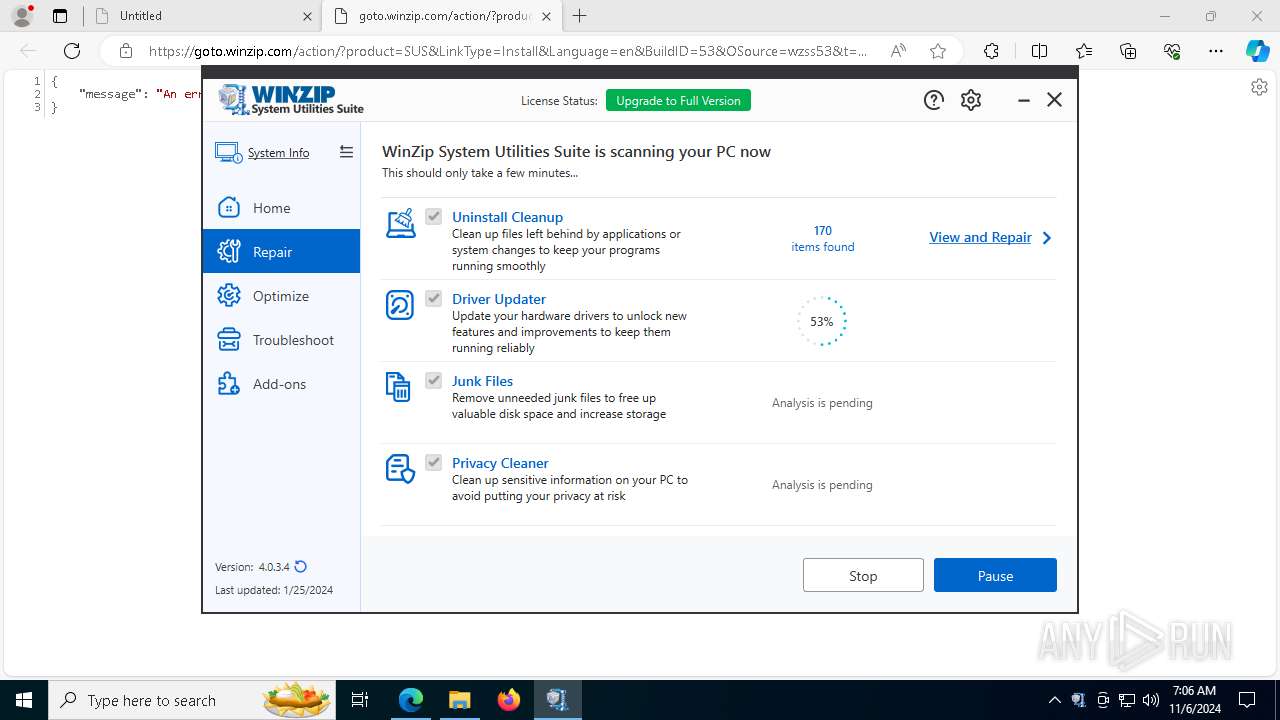Click the taskbar search box
Screen dimensions: 1280x720
click(x=193, y=700)
